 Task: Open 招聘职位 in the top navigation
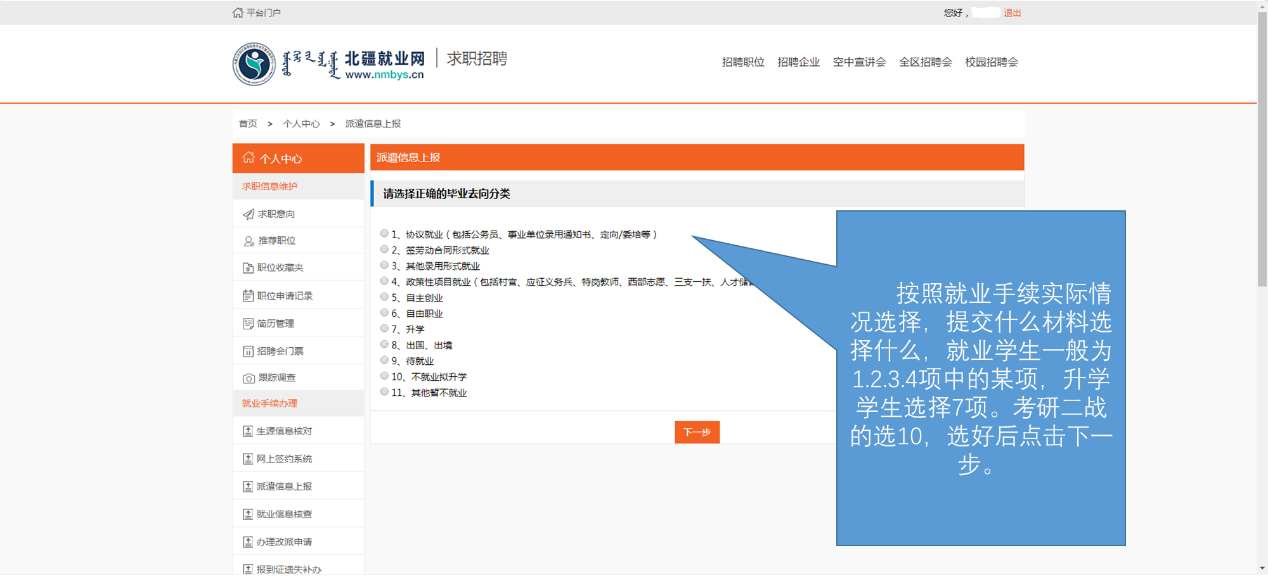click(743, 62)
